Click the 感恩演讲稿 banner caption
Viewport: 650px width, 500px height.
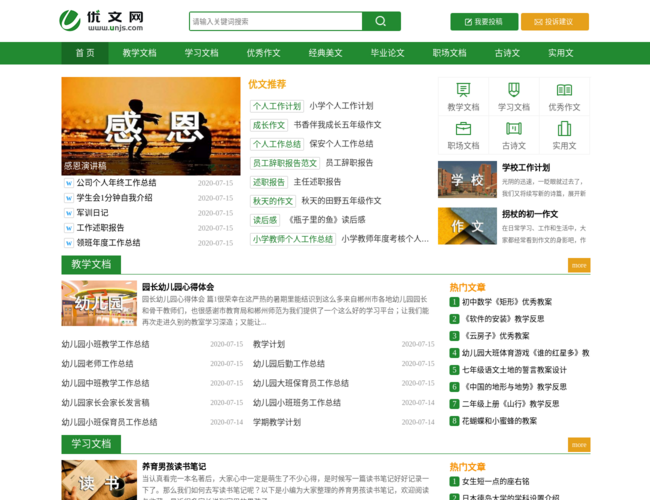85,166
